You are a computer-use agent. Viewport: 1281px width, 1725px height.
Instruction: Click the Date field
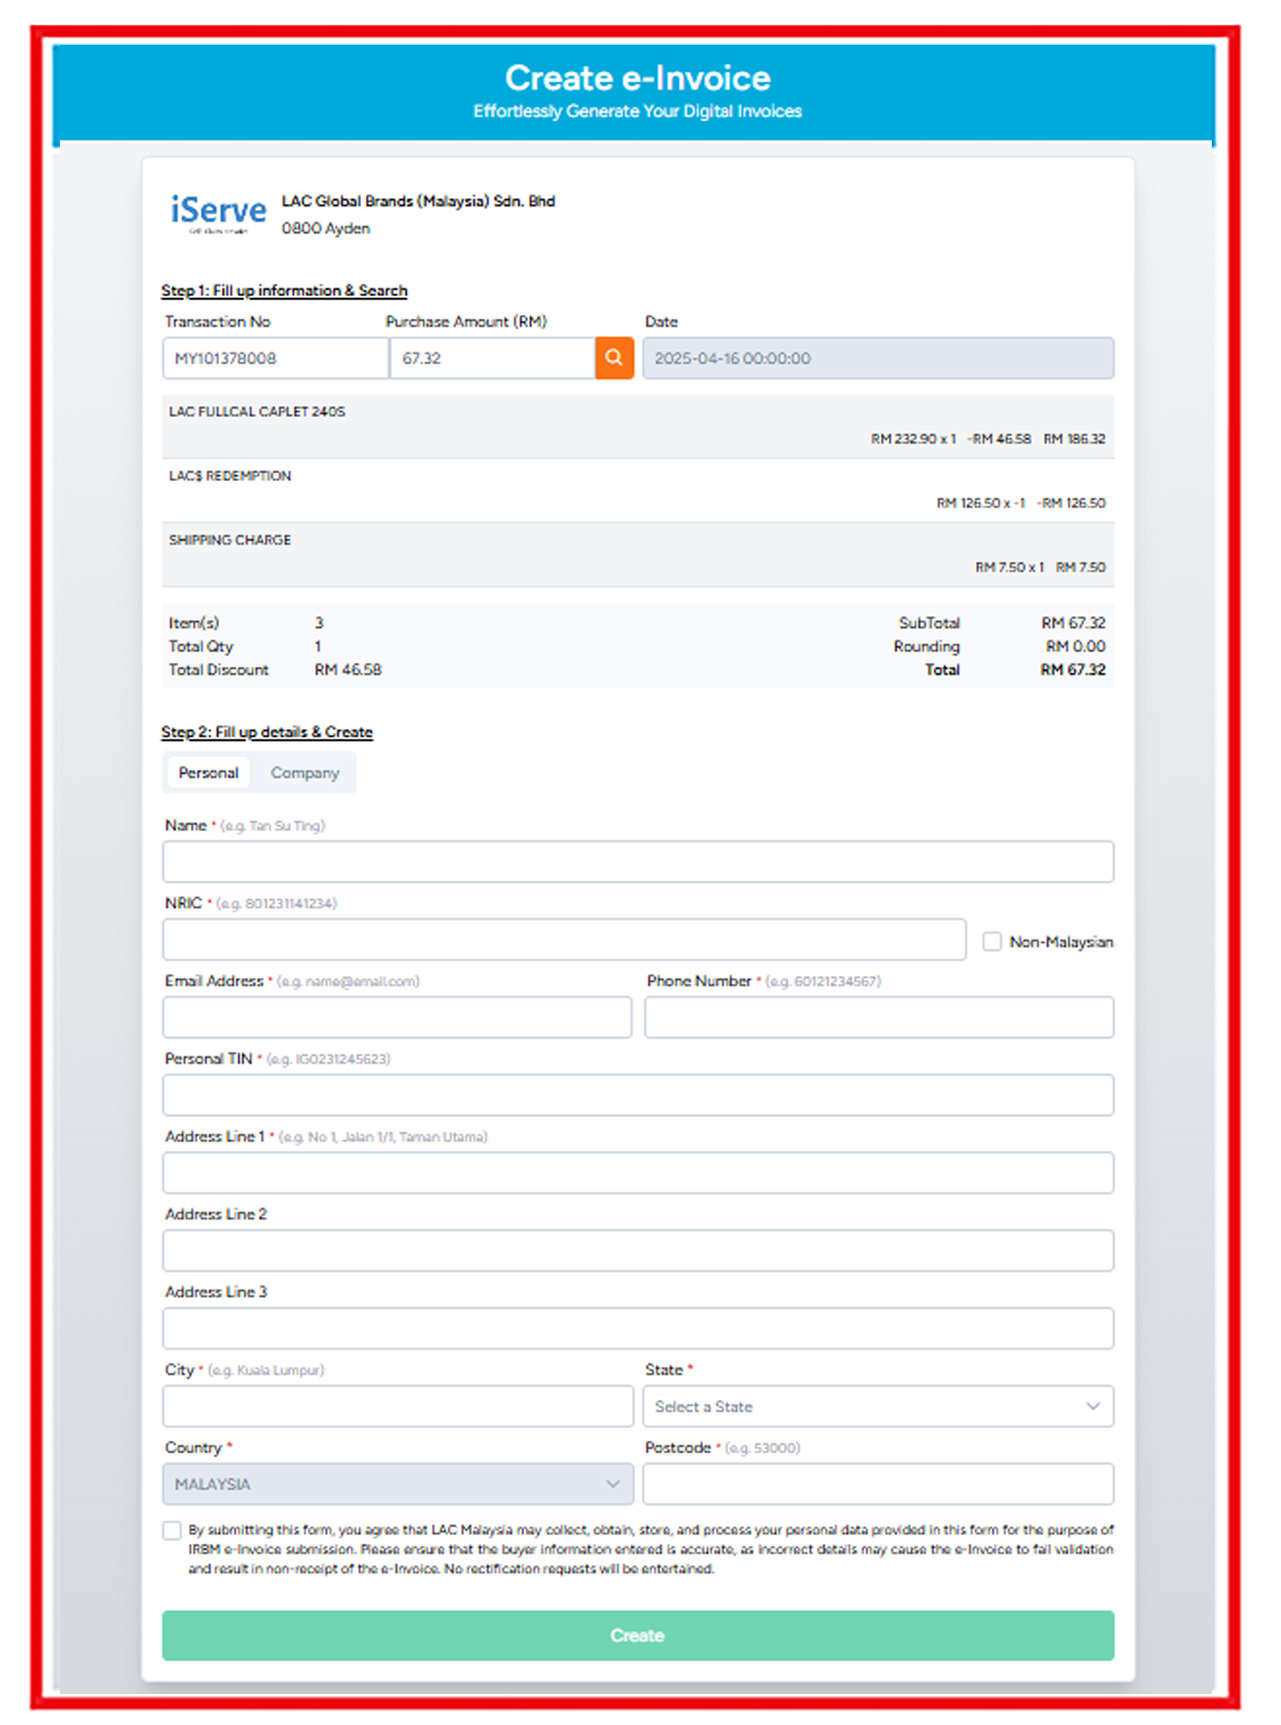(x=877, y=358)
